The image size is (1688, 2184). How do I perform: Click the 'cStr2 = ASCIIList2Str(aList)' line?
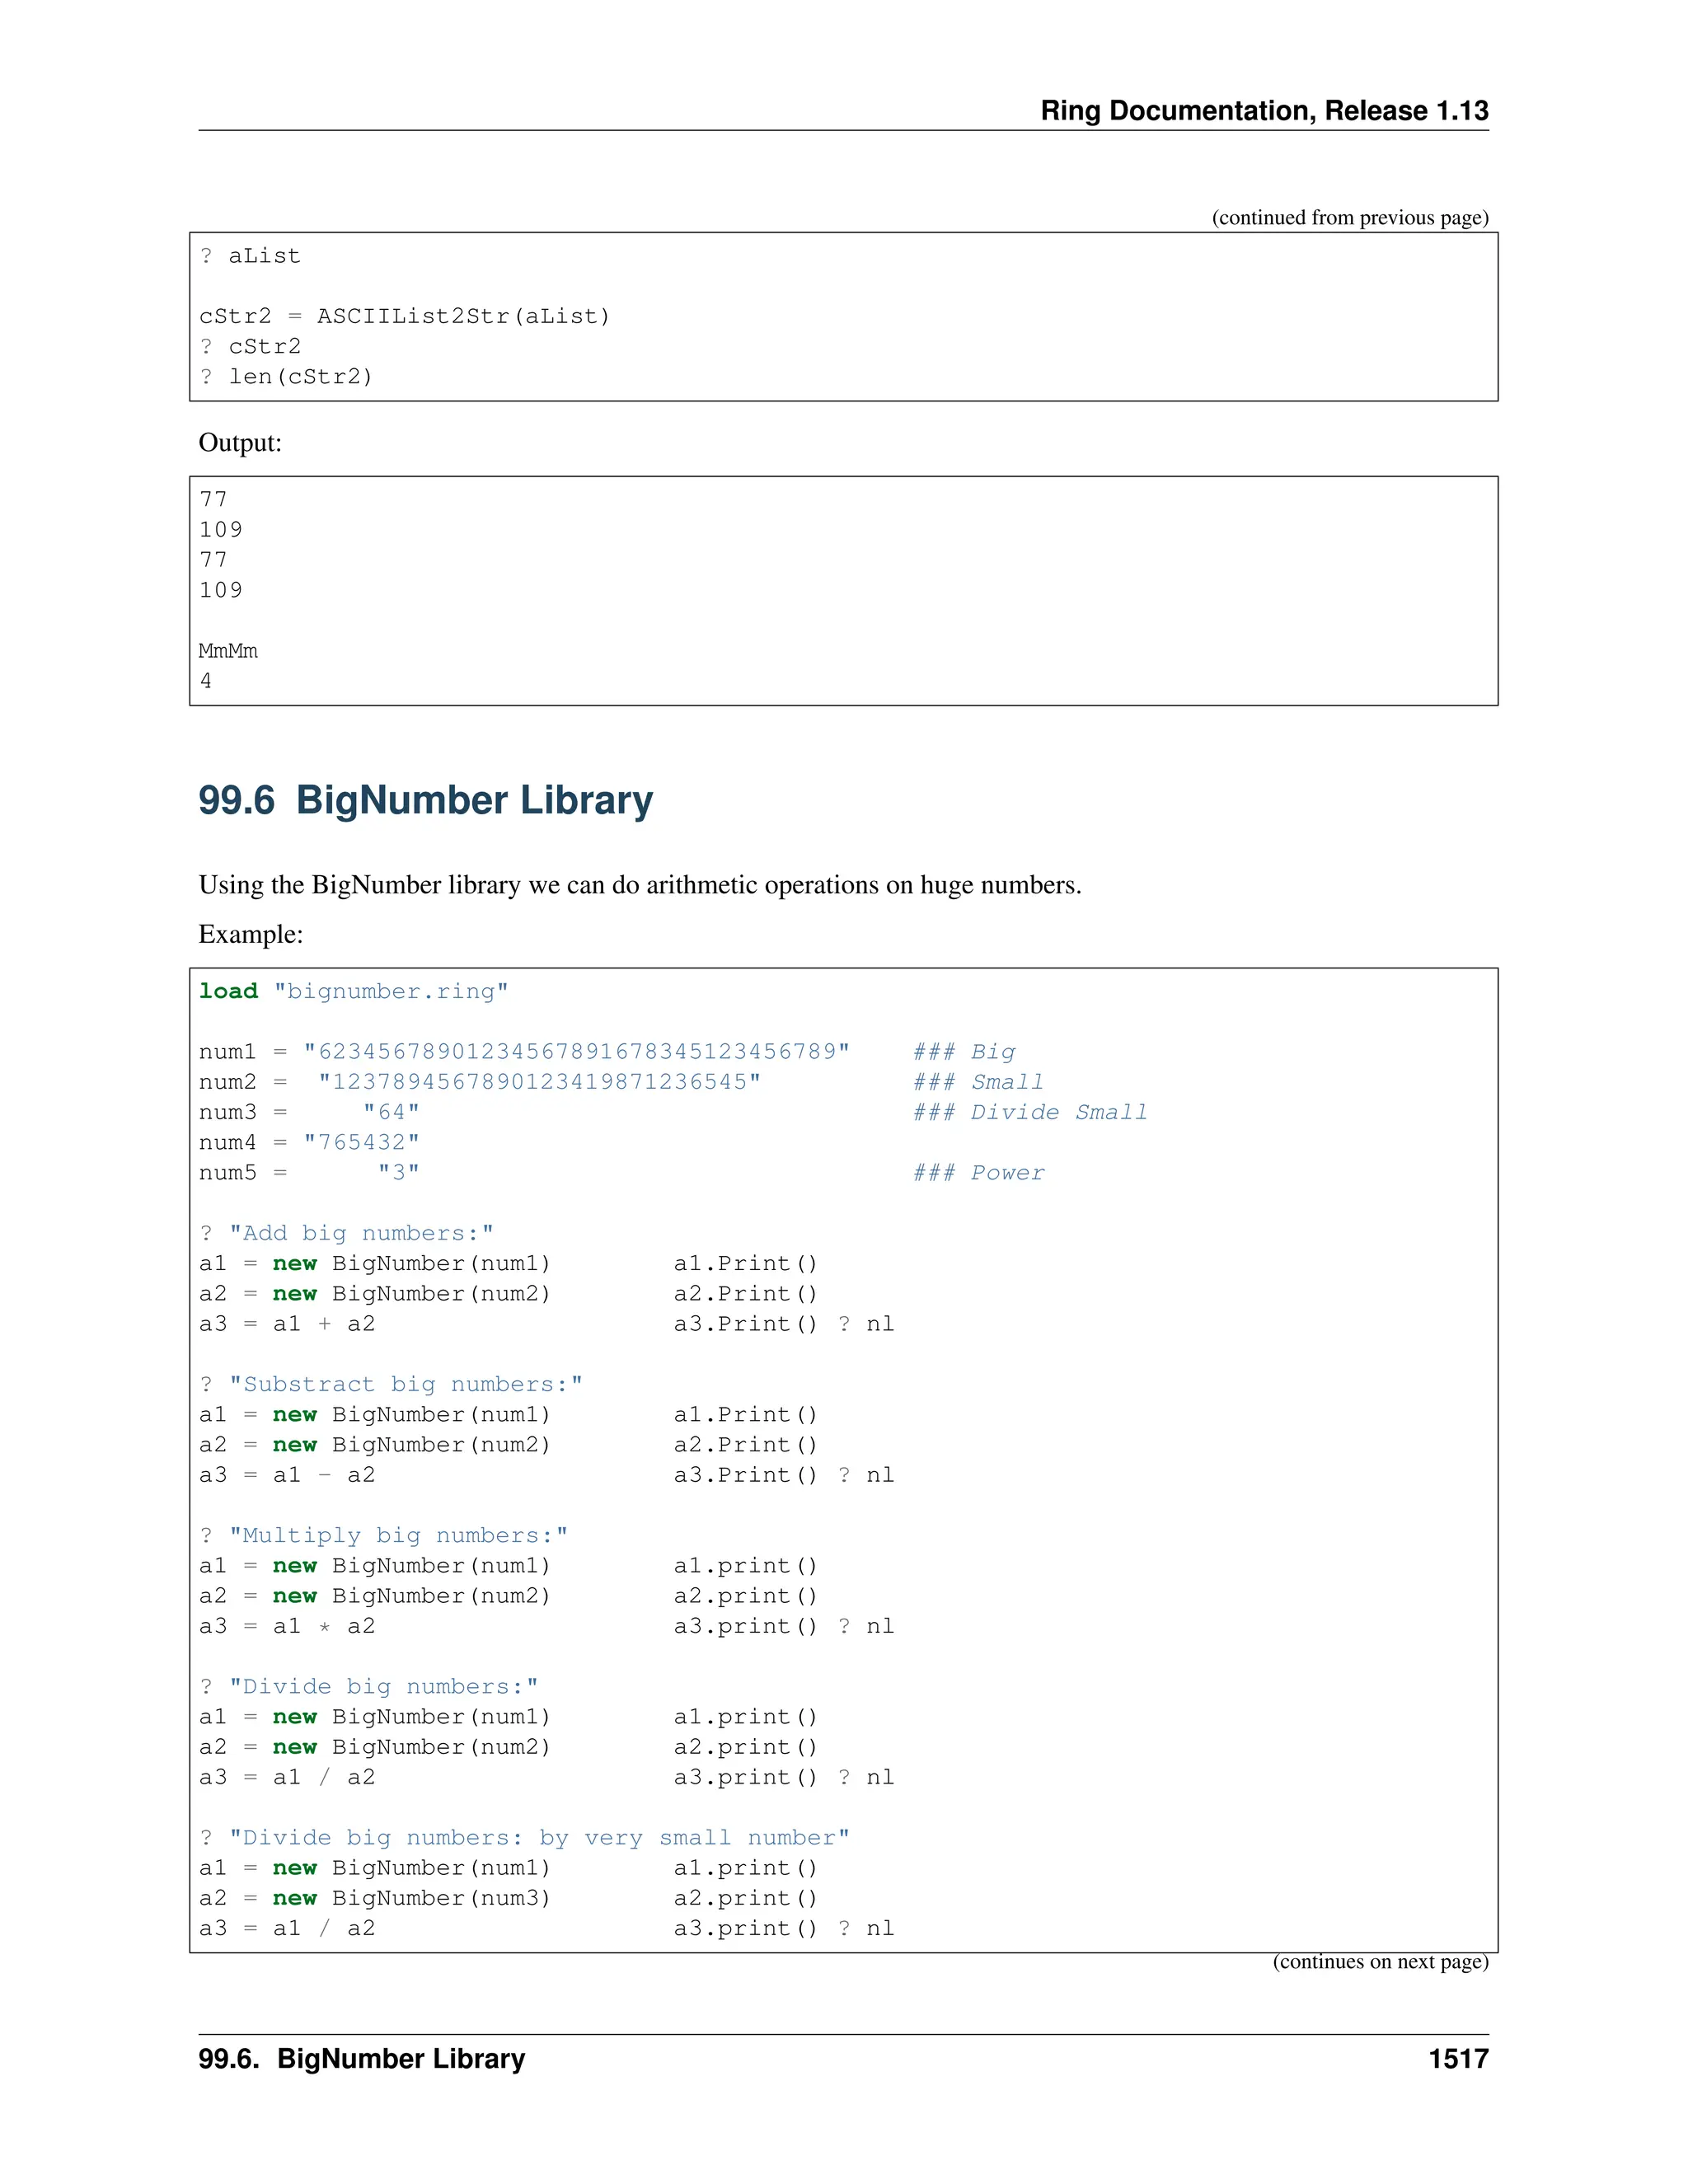click(404, 317)
